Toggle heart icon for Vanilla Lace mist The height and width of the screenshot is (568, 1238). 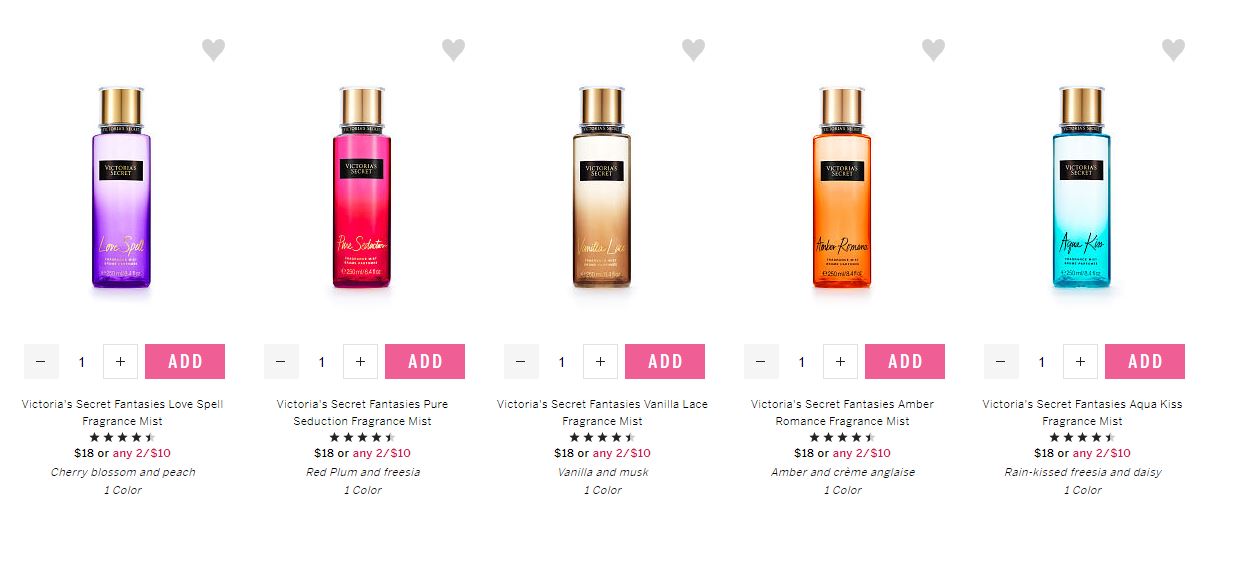pyautogui.click(x=693, y=50)
